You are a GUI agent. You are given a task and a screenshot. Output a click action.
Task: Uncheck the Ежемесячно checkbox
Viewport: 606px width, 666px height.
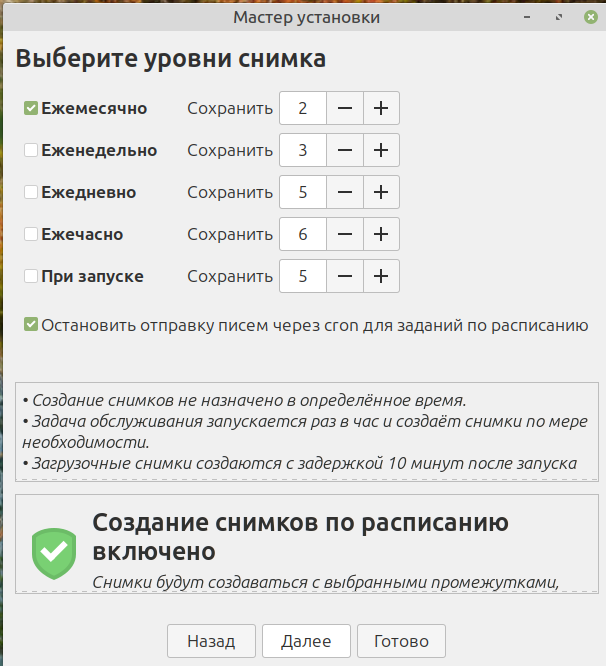(x=31, y=109)
